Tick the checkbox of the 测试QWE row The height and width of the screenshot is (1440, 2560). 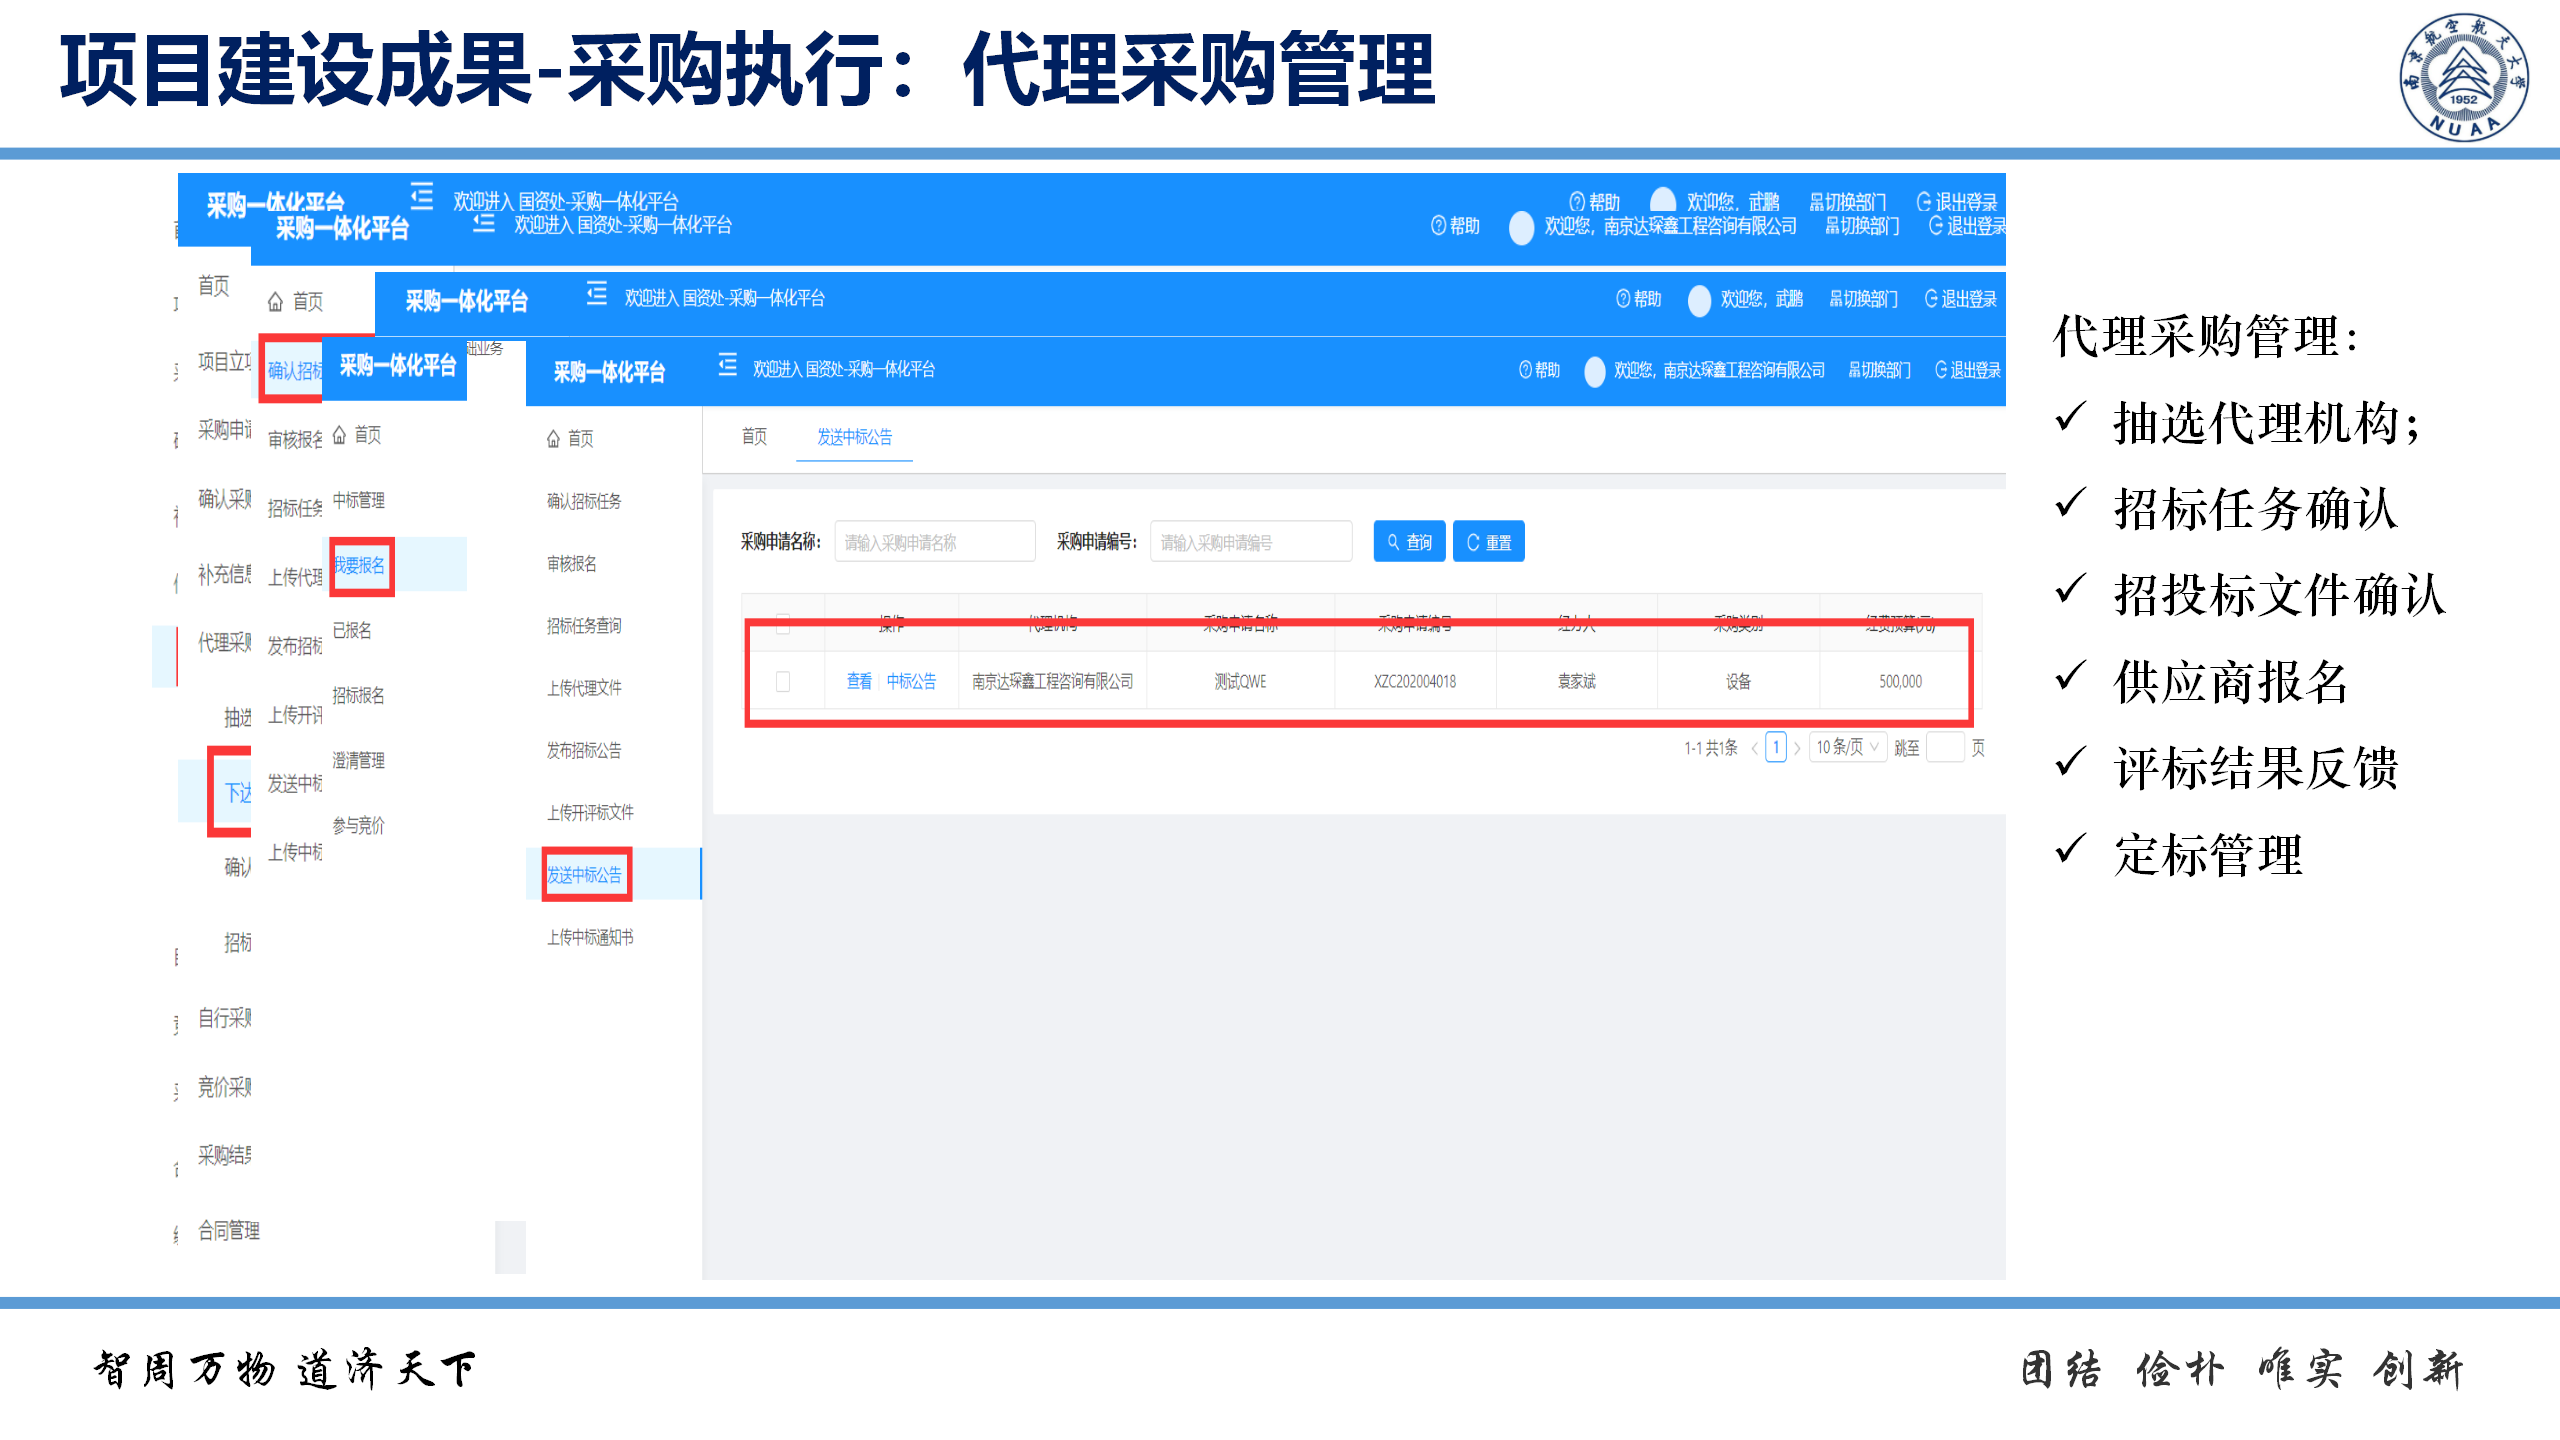tap(783, 681)
